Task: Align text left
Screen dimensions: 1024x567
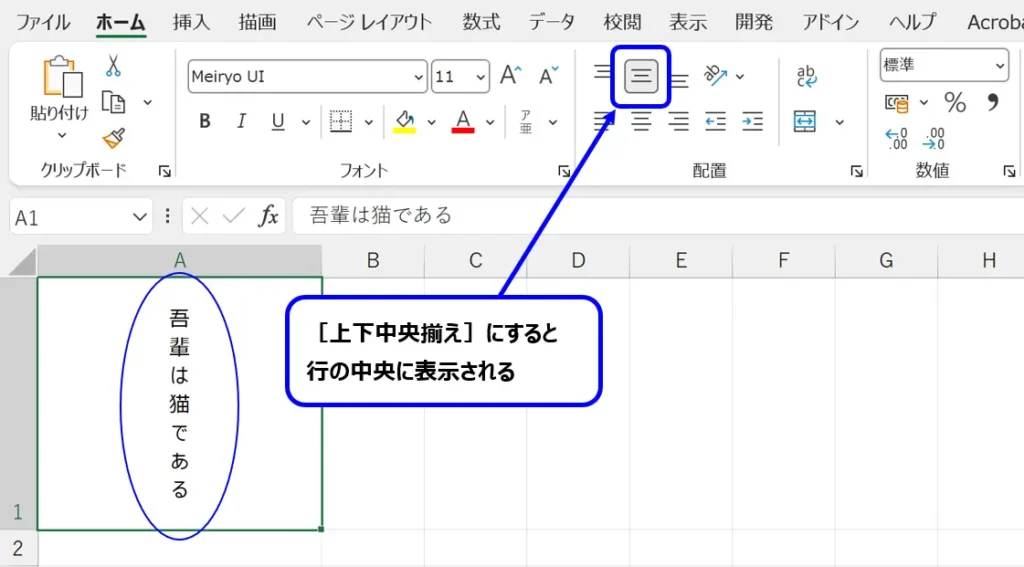Action: (x=603, y=122)
